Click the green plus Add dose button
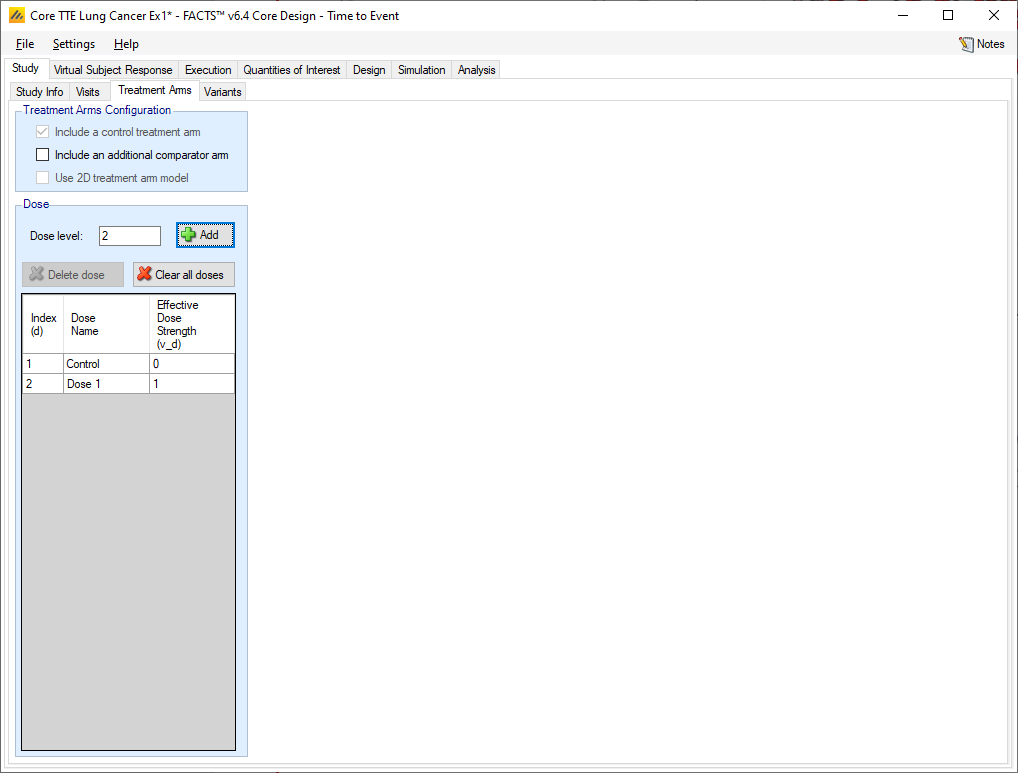 point(205,235)
